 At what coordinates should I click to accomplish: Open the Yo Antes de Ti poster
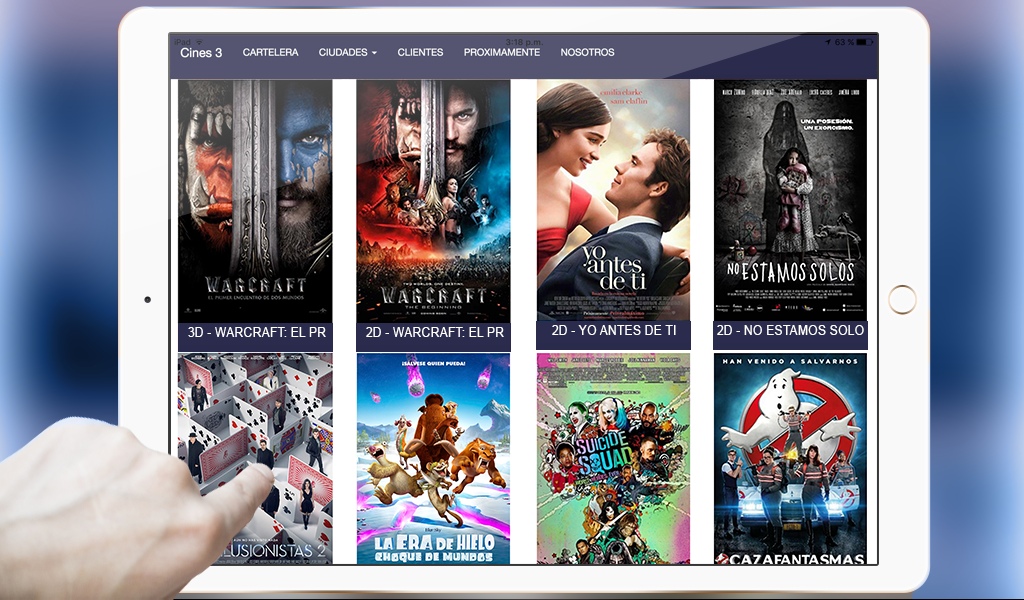pos(613,200)
